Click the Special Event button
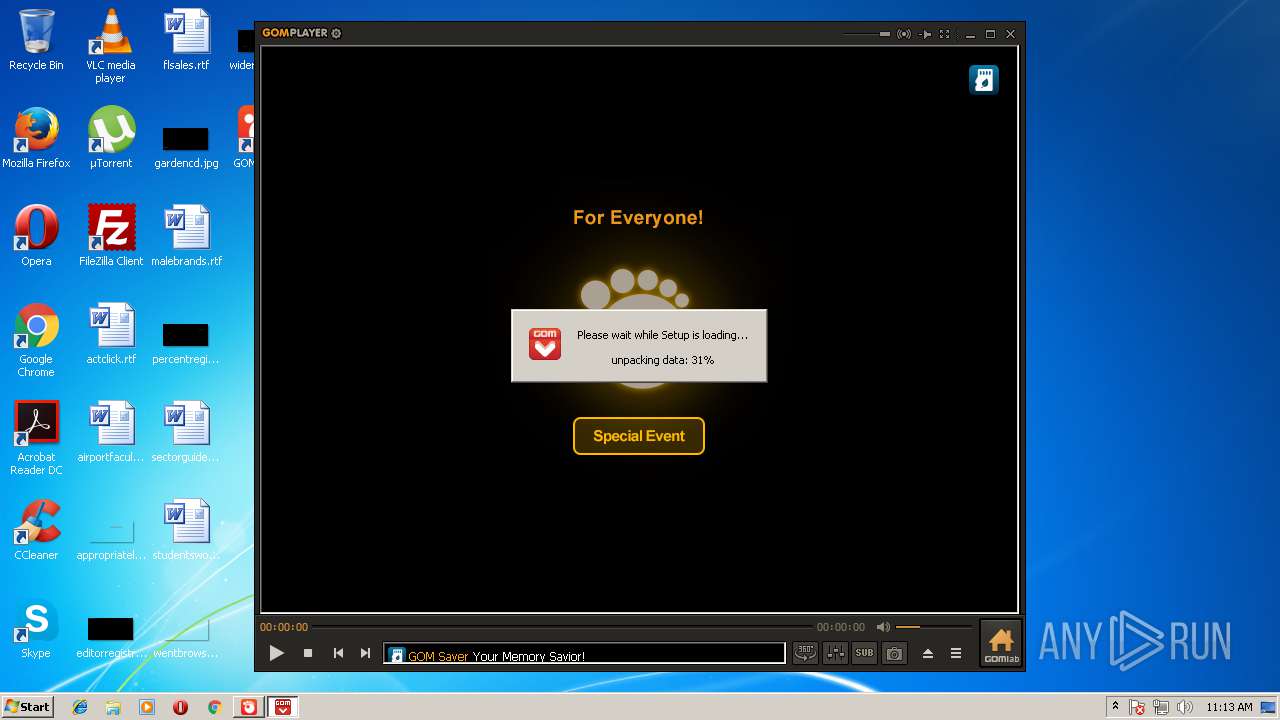This screenshot has width=1280, height=720. click(x=639, y=436)
